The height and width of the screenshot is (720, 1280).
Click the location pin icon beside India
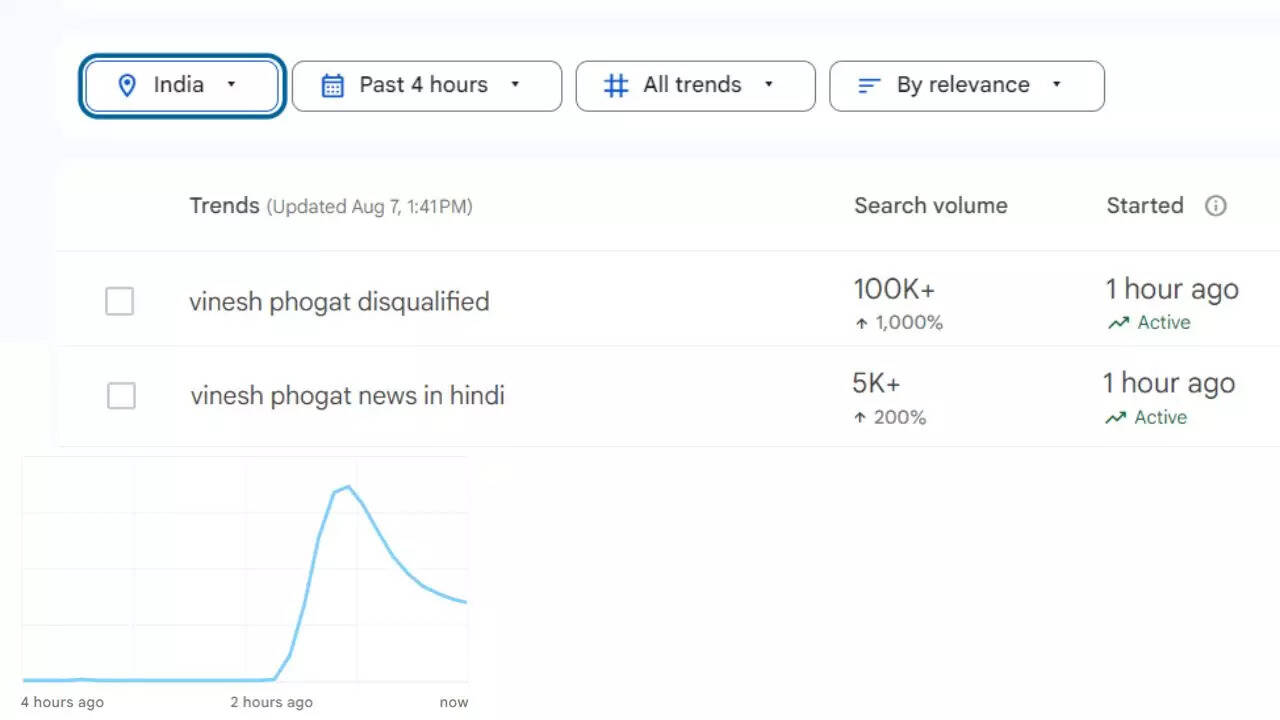127,86
